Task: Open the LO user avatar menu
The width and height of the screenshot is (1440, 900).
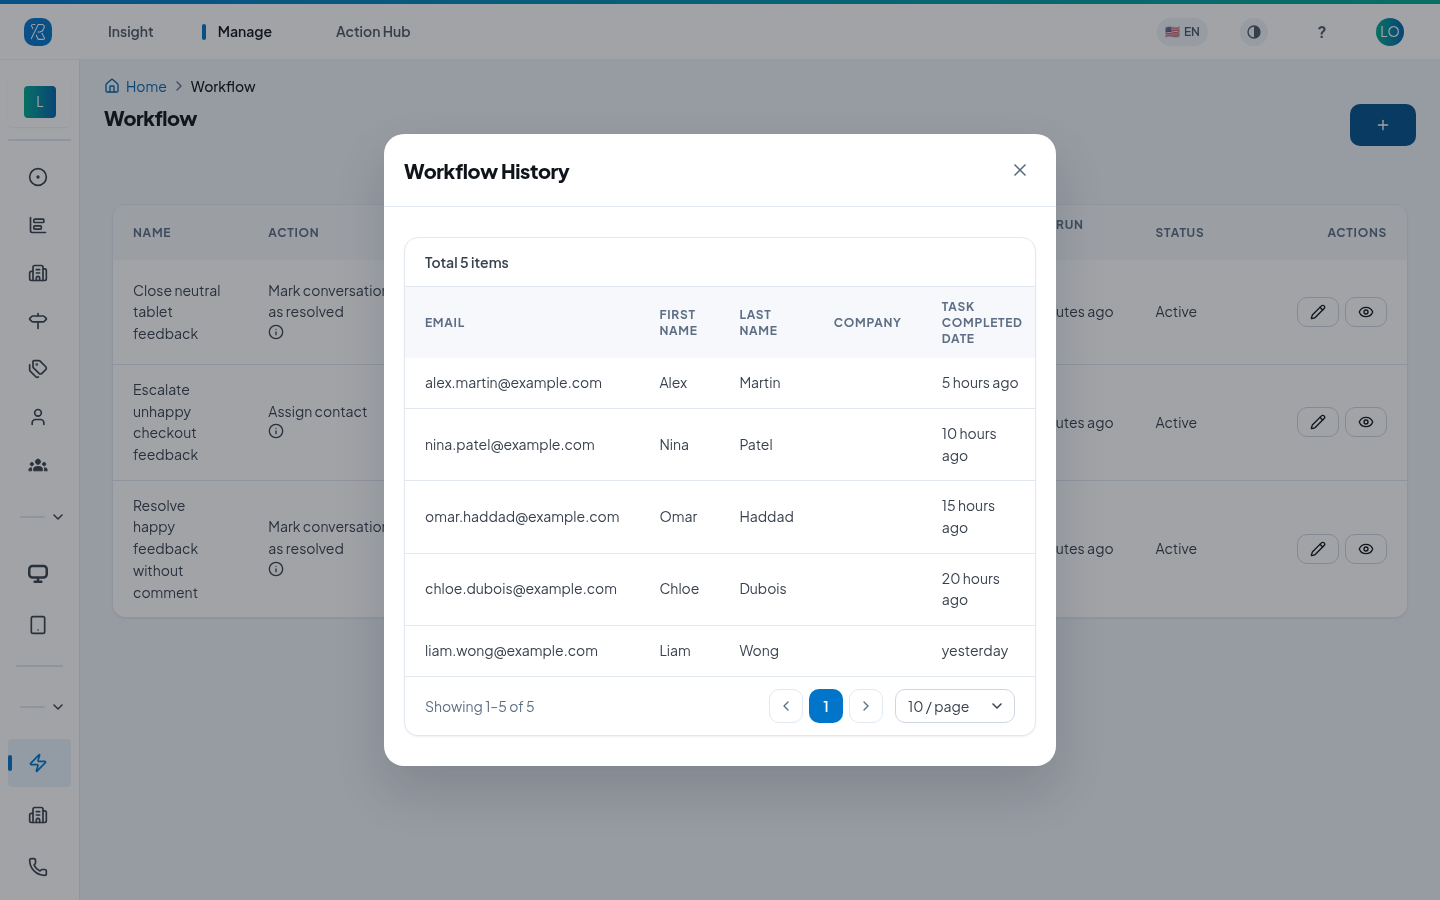Action: (x=1390, y=32)
